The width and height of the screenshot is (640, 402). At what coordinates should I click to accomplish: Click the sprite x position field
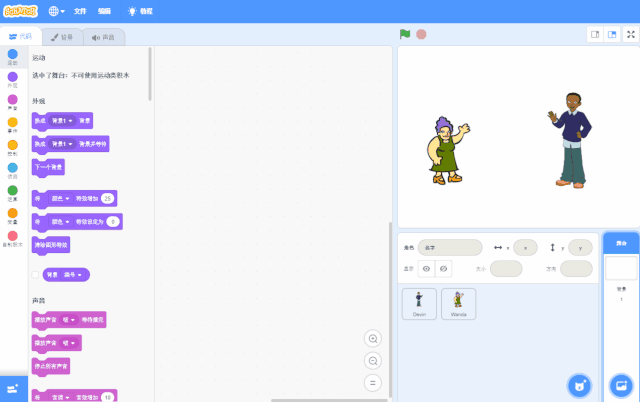point(525,248)
